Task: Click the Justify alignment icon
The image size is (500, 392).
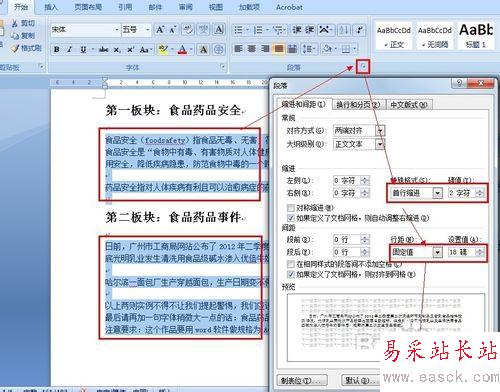Action: (x=279, y=49)
